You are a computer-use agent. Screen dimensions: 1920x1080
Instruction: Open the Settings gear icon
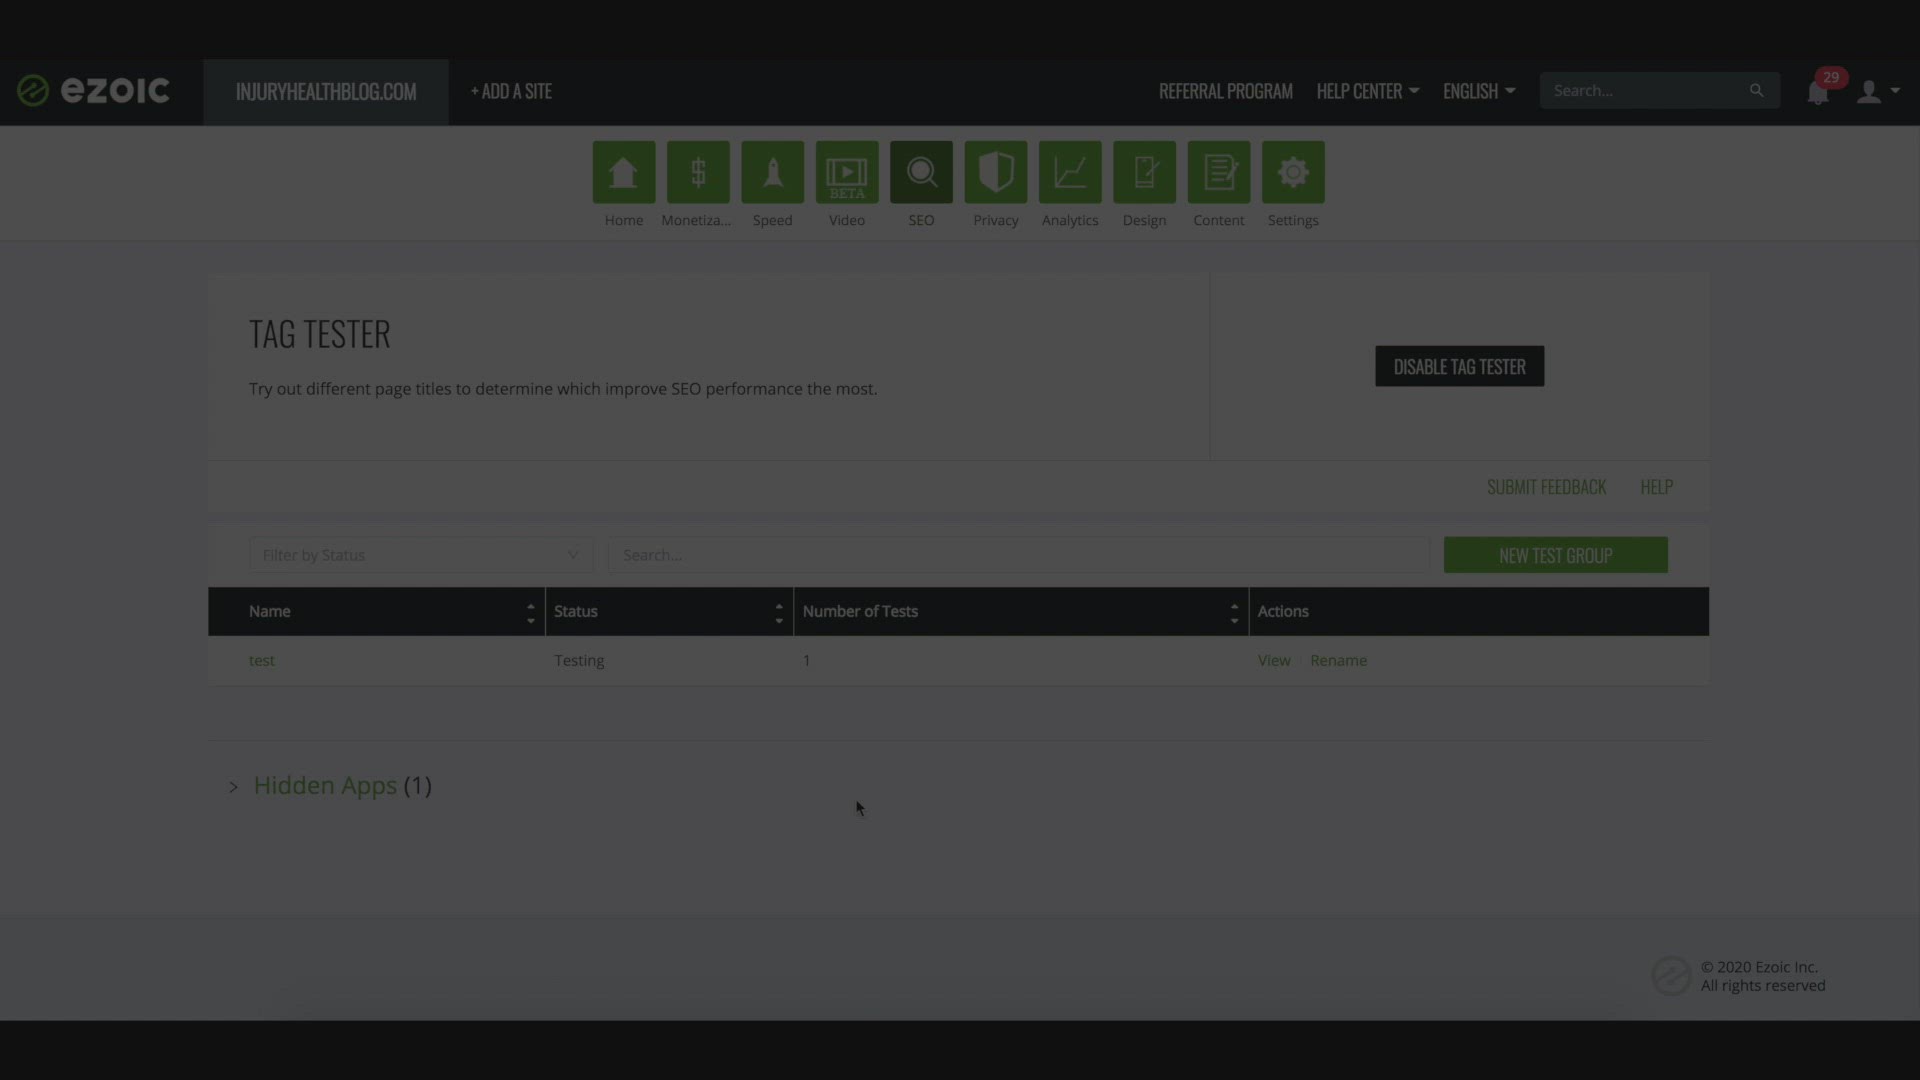point(1292,173)
